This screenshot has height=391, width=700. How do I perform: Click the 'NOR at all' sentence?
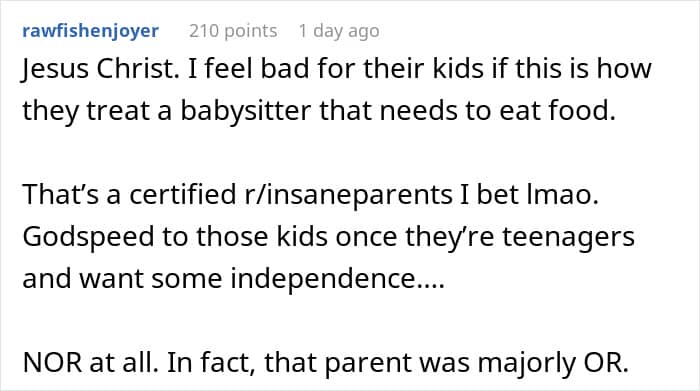pyautogui.click(x=90, y=362)
